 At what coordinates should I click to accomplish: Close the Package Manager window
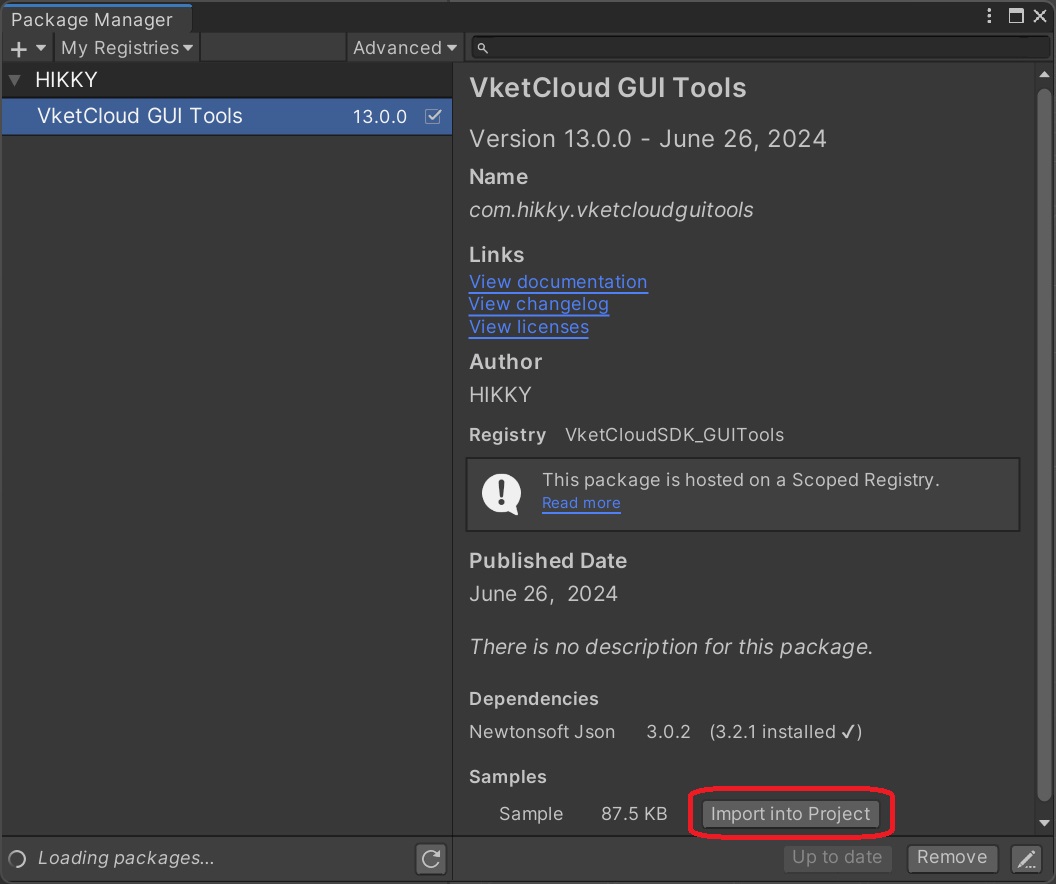pyautogui.click(x=1040, y=16)
